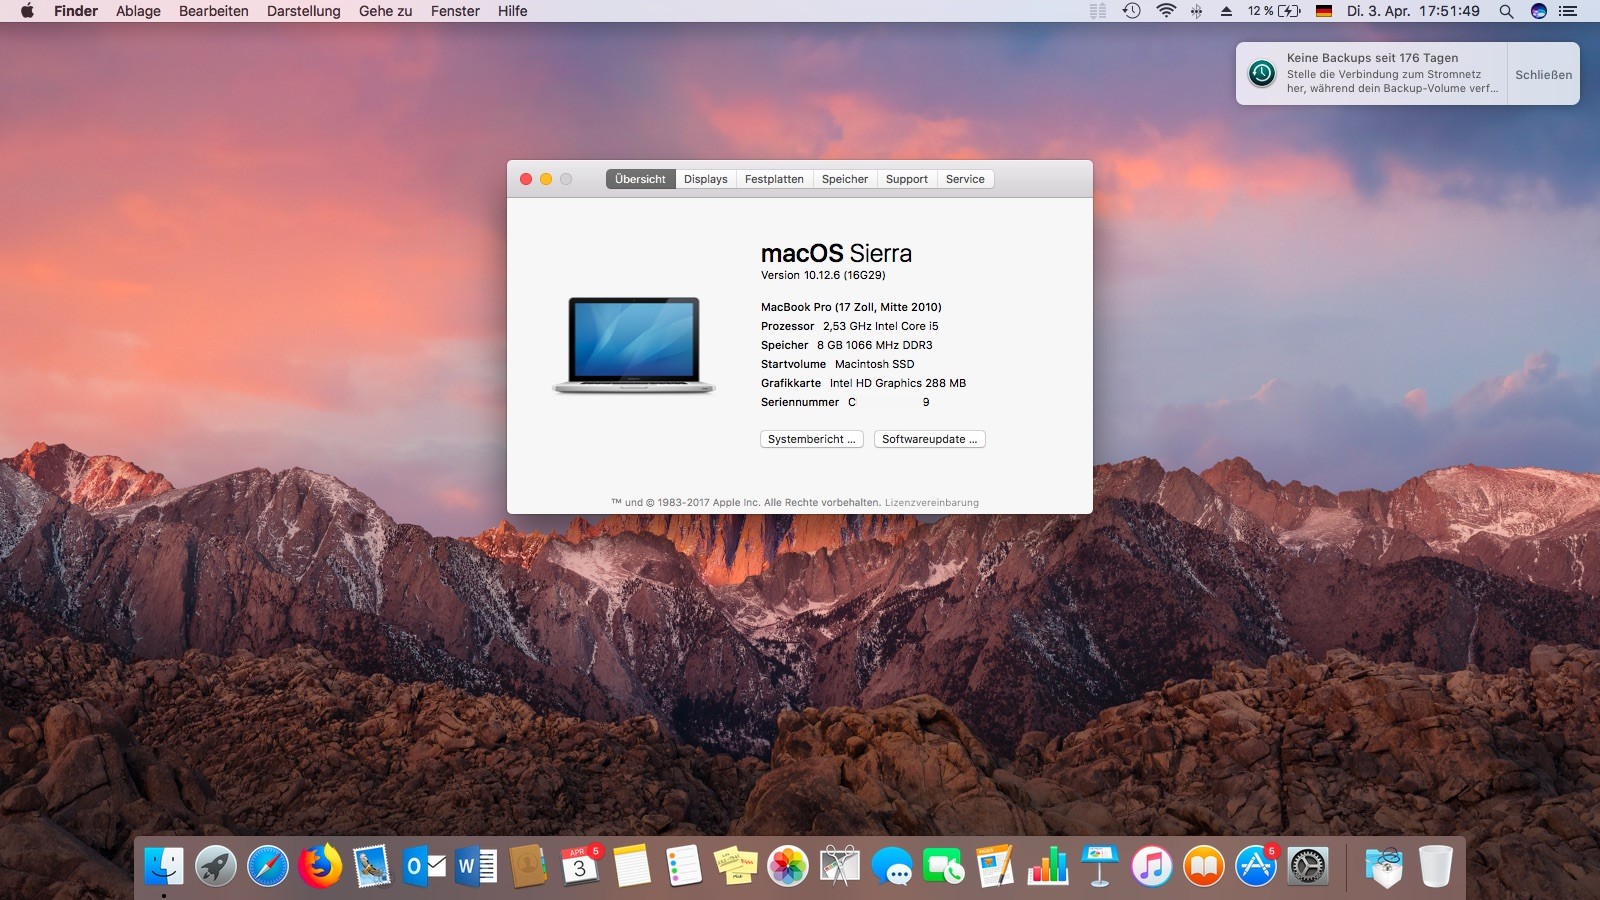This screenshot has height=900, width=1600.
Task: Open Stickies from the Dock
Action: coord(736,866)
